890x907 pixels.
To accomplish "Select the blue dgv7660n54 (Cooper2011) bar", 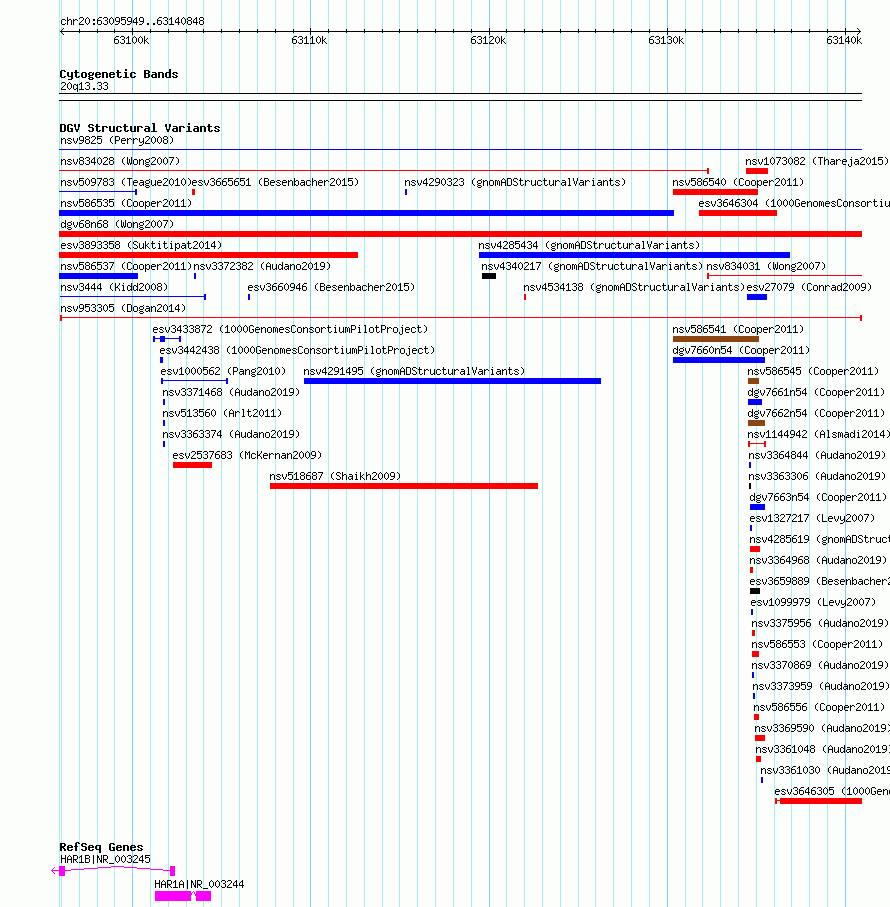I will pos(718,360).
